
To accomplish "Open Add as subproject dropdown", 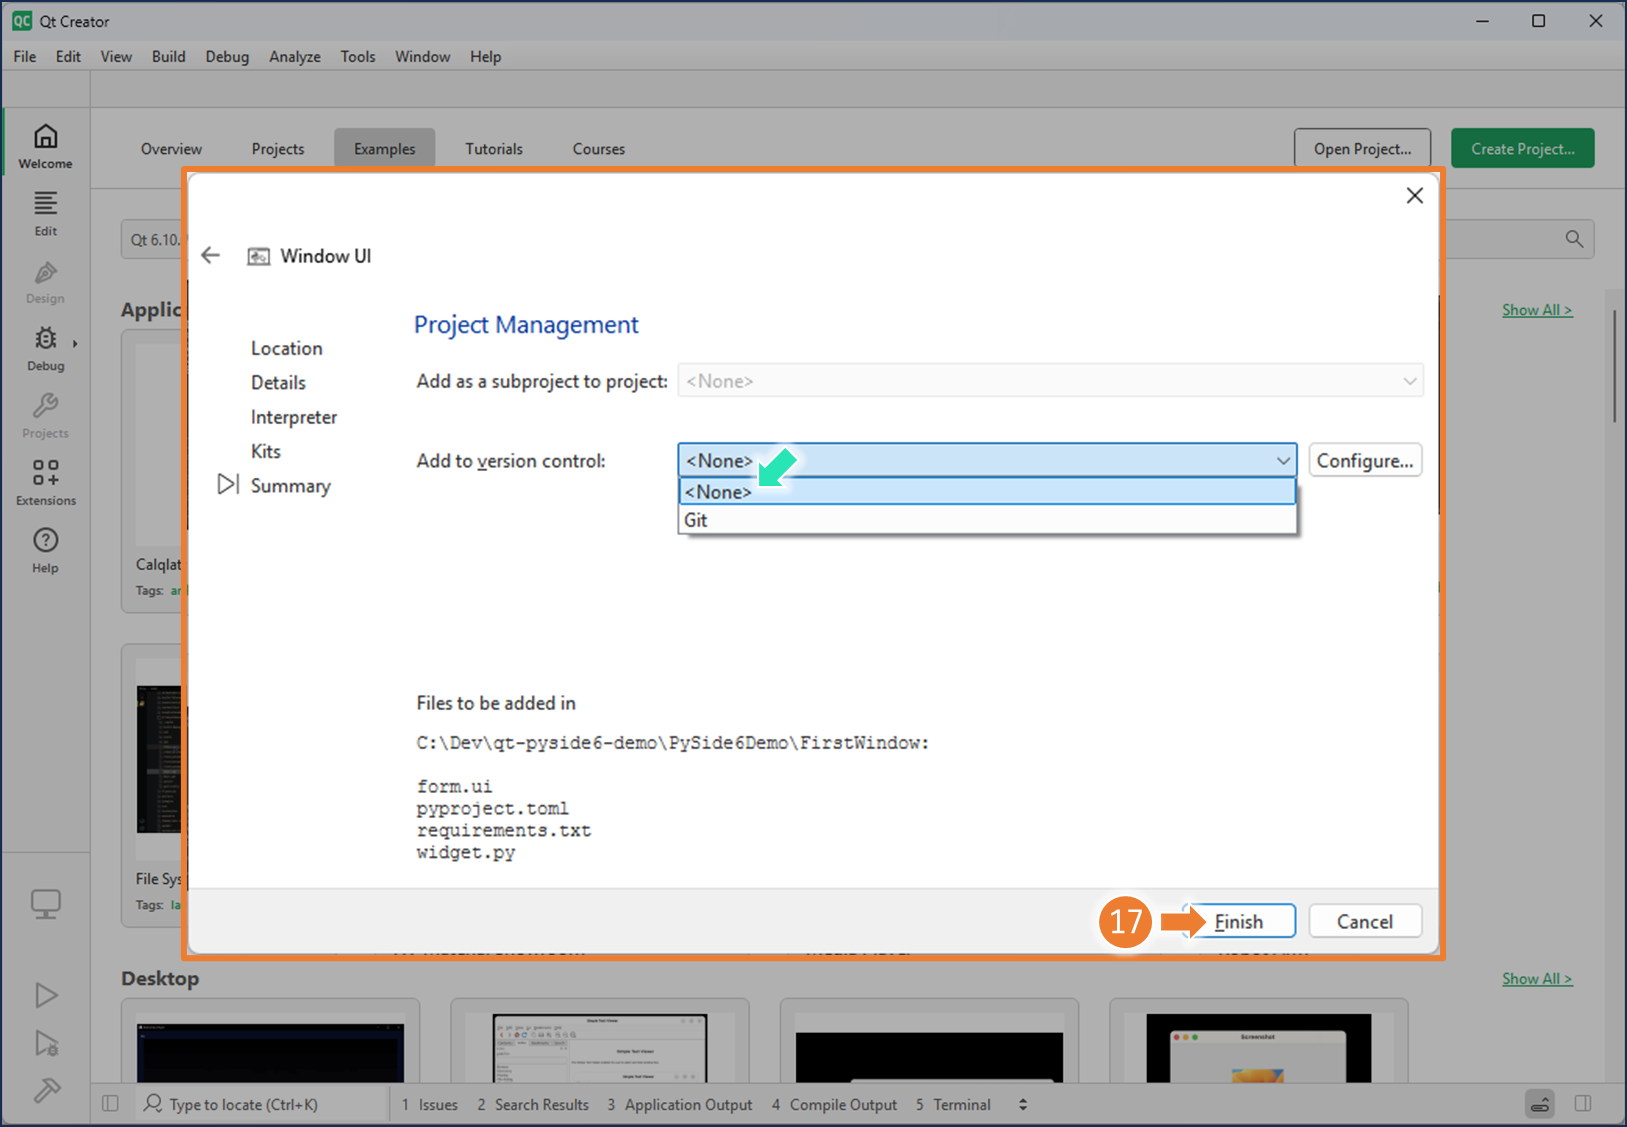I will click(x=1050, y=381).
